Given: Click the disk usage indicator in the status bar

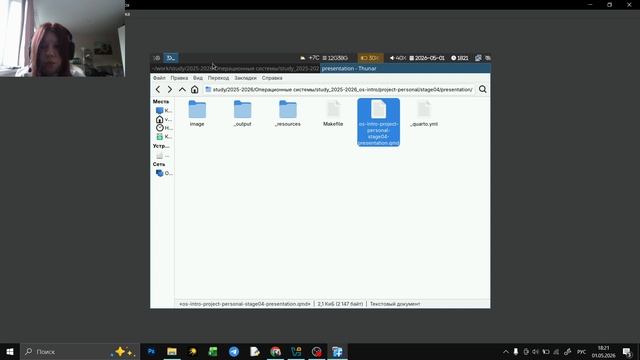Looking at the screenshot, I should [x=335, y=58].
